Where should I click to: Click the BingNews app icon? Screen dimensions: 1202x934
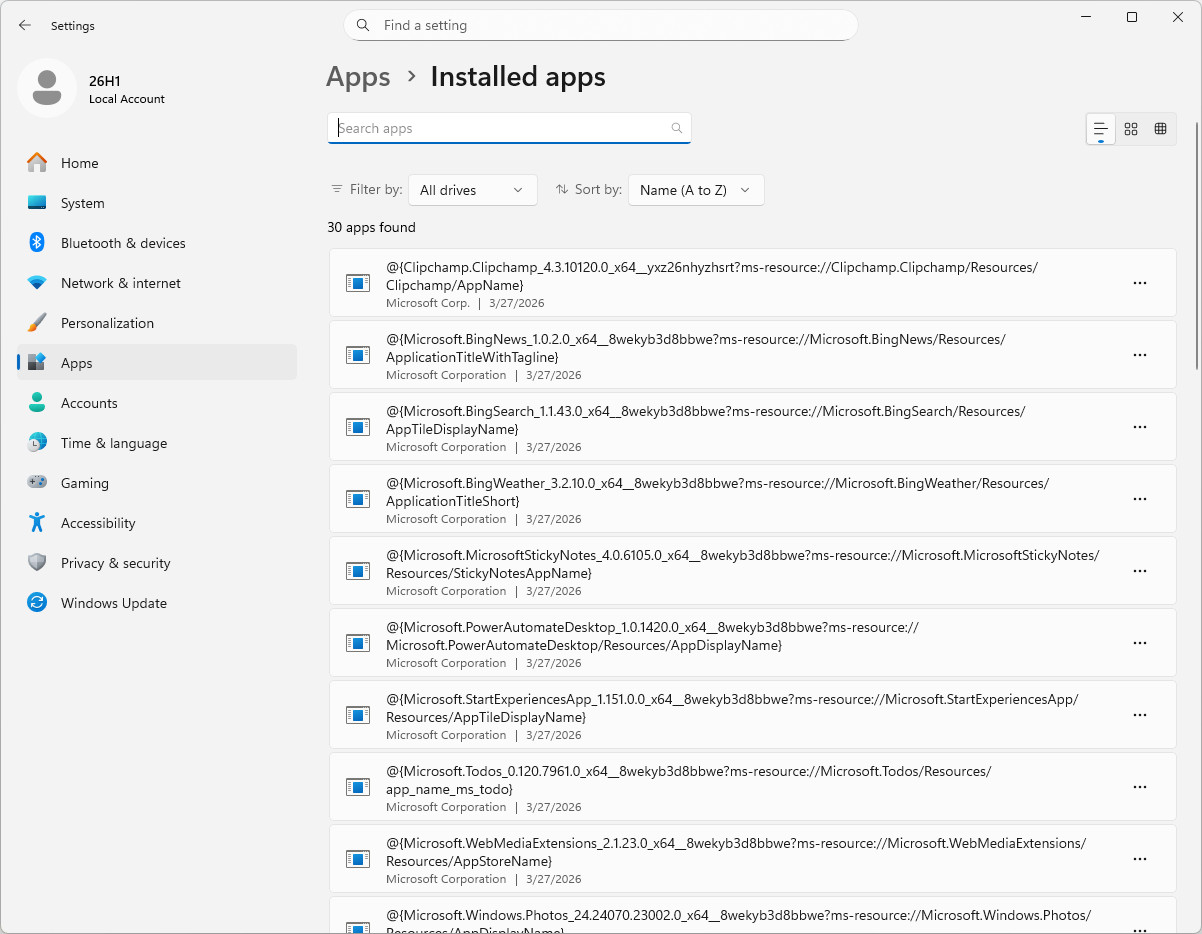coord(358,355)
